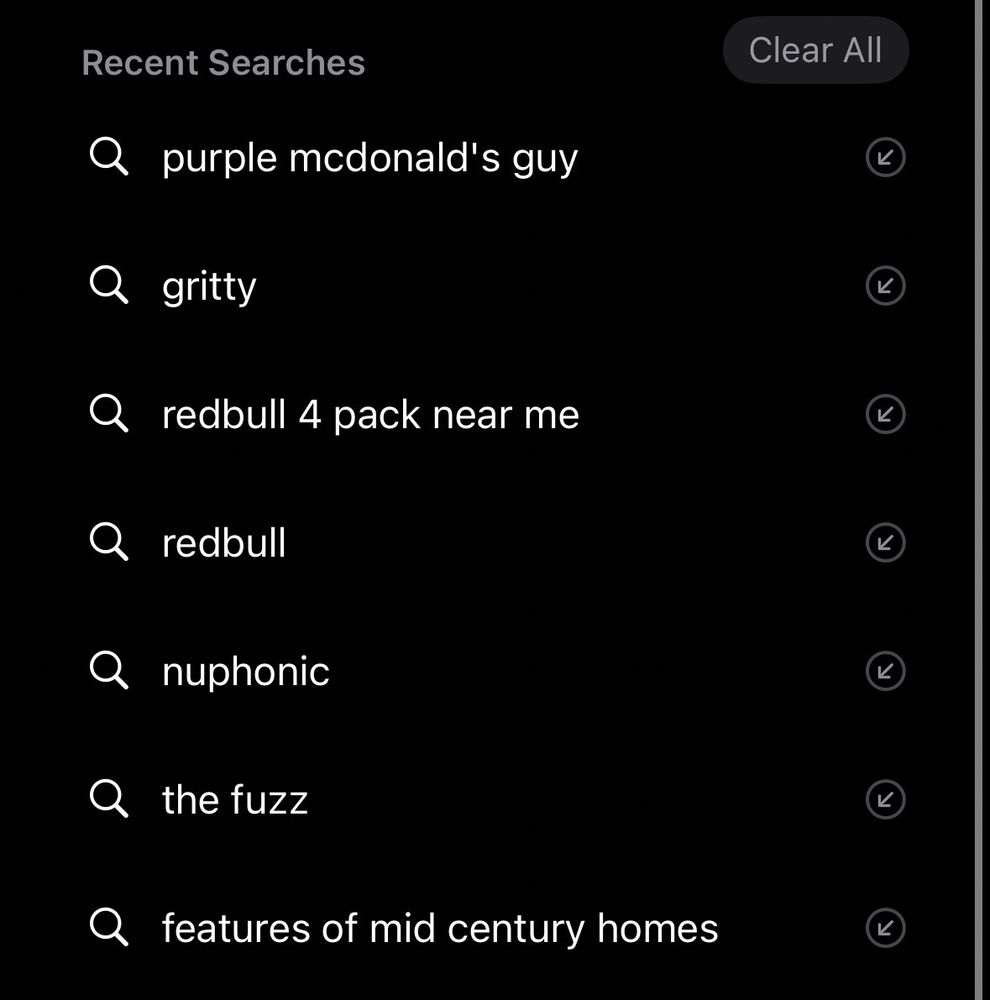Tap the insert arrow next to "nuphonic"
Viewport: 990px width, 1000px height.
(x=884, y=671)
